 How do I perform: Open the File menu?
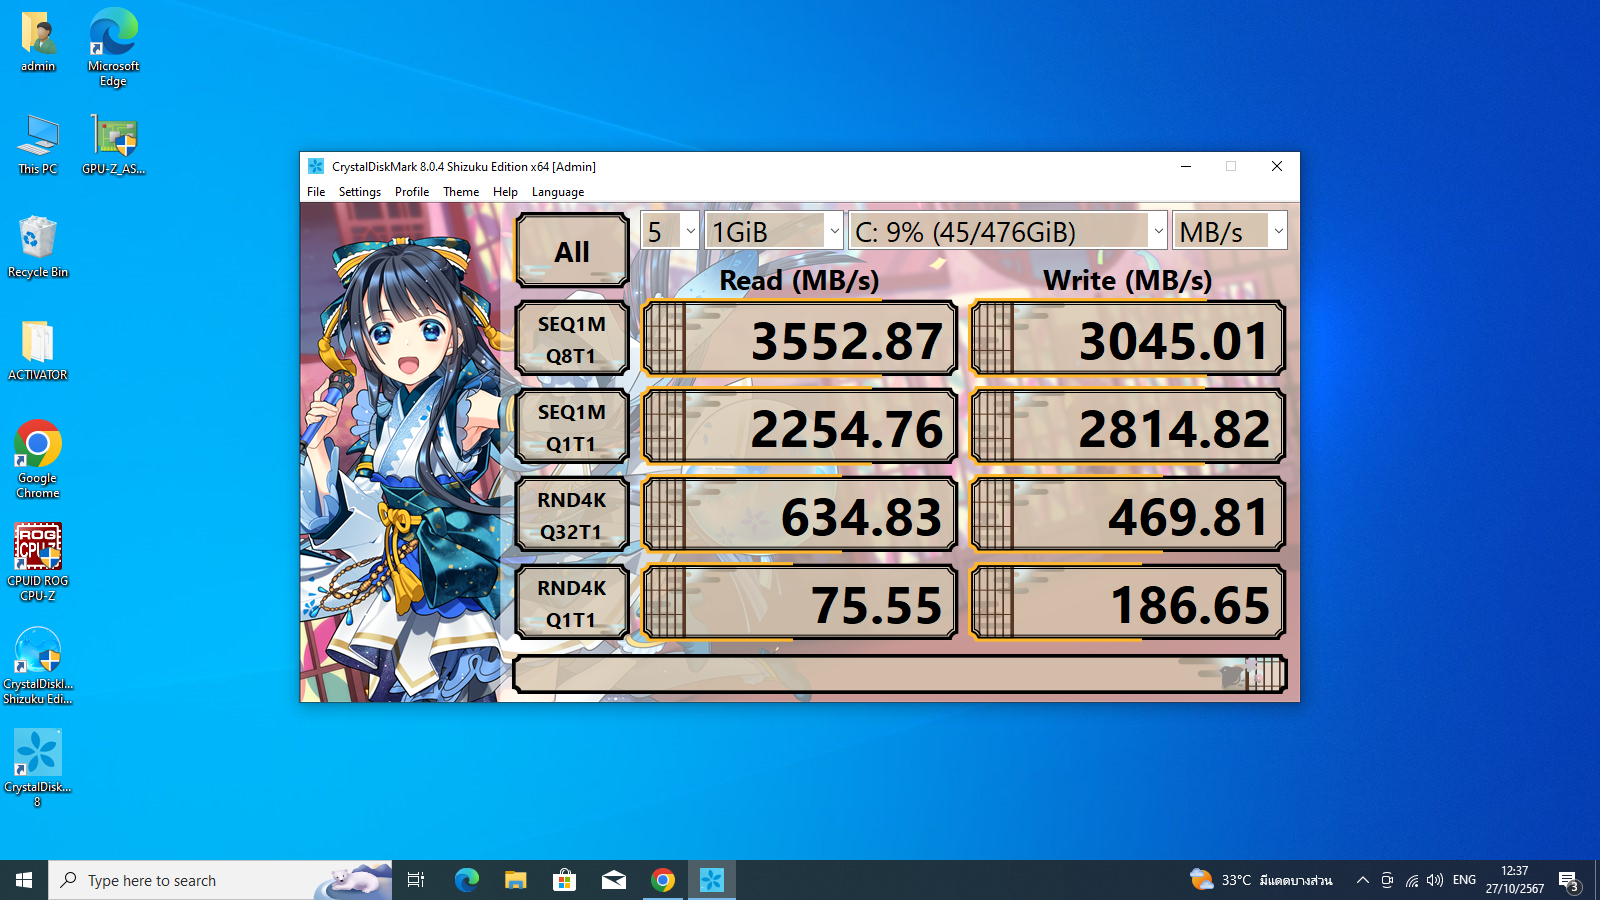coord(316,192)
